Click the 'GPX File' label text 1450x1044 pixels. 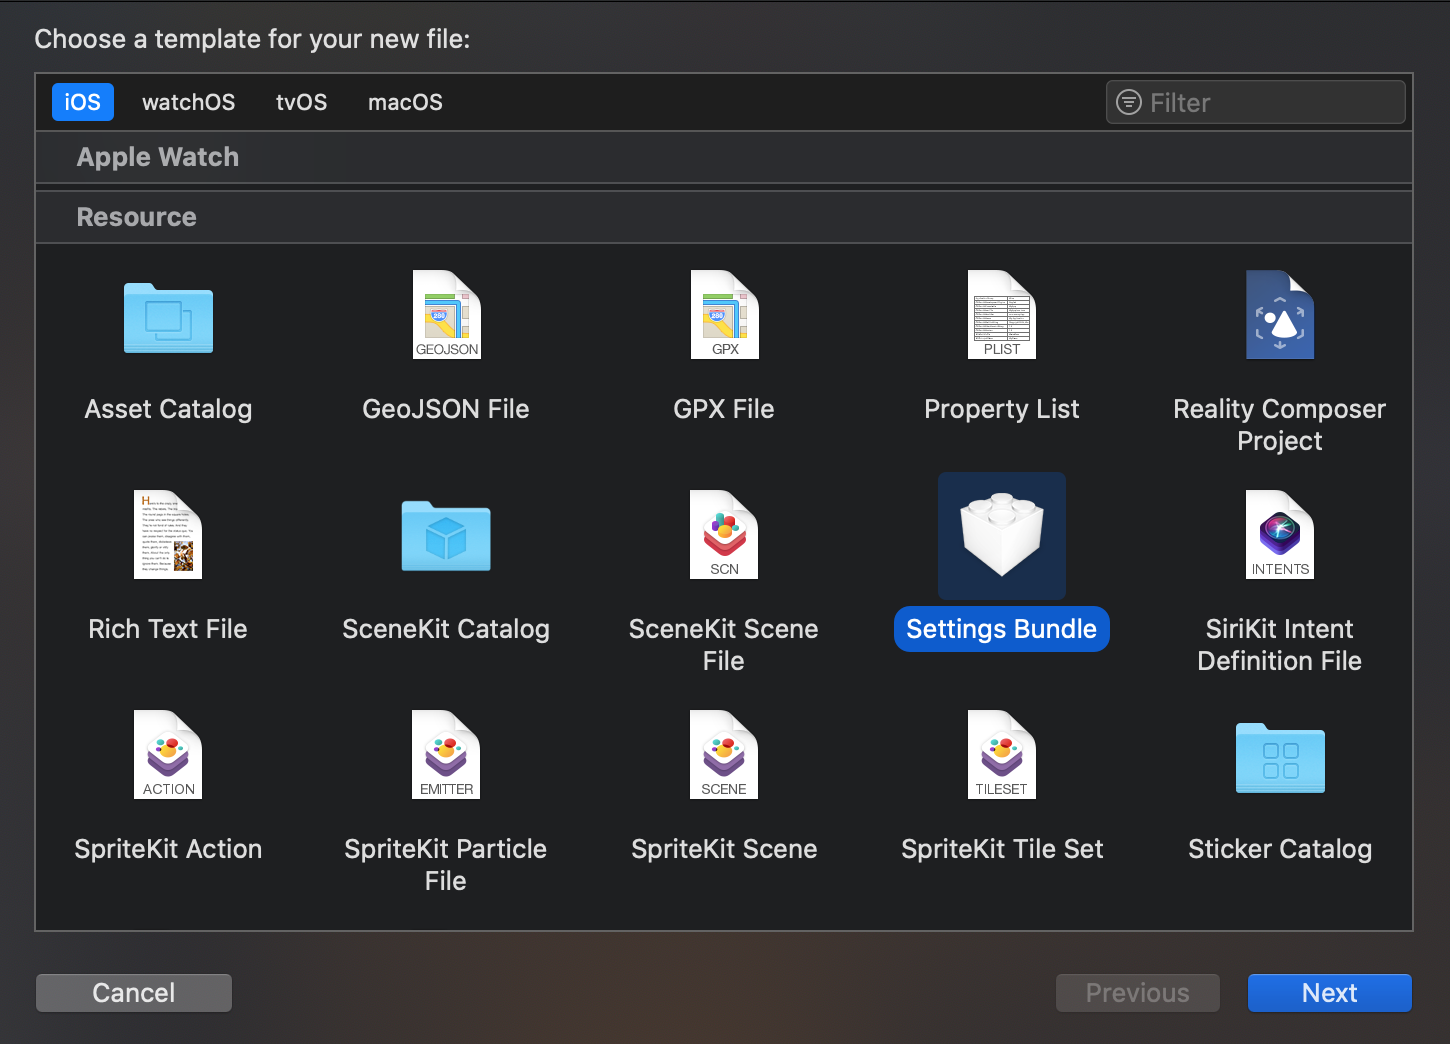[x=724, y=409]
